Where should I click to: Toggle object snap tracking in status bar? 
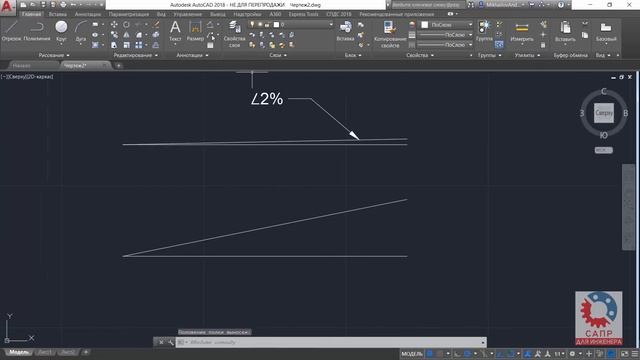pyautogui.click(x=500, y=353)
